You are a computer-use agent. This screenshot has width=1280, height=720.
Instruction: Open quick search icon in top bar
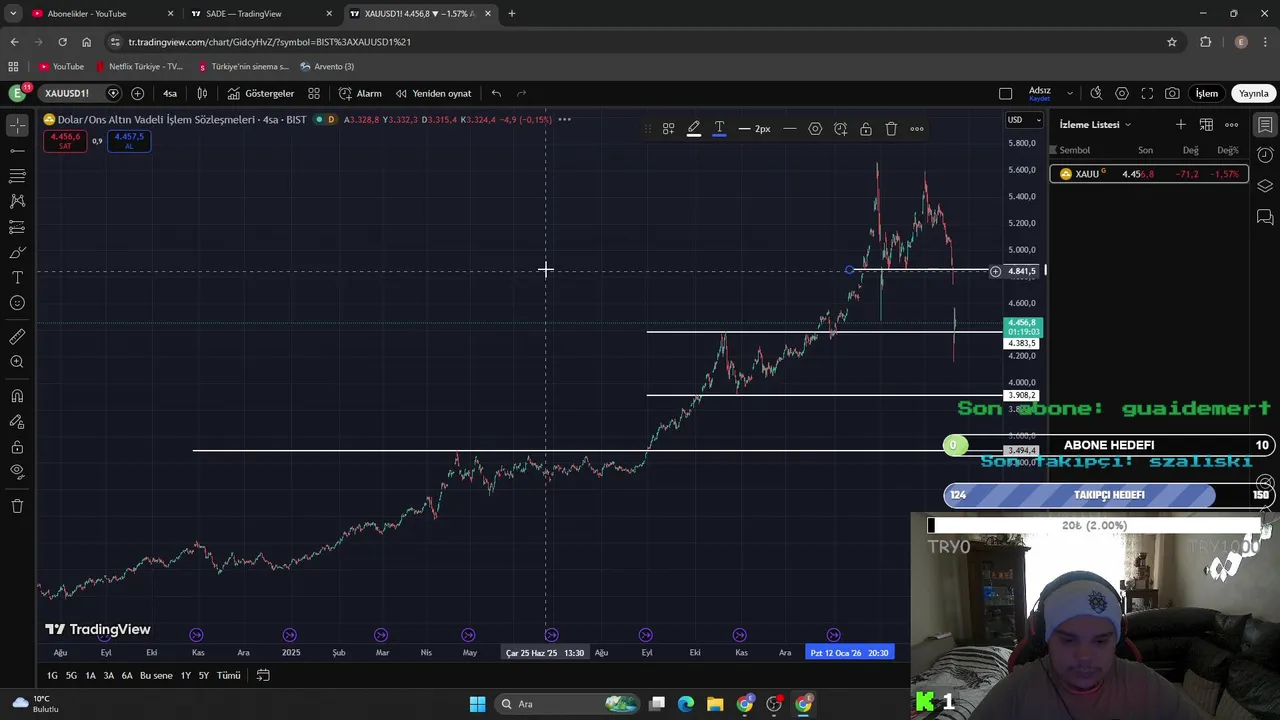click(1096, 93)
